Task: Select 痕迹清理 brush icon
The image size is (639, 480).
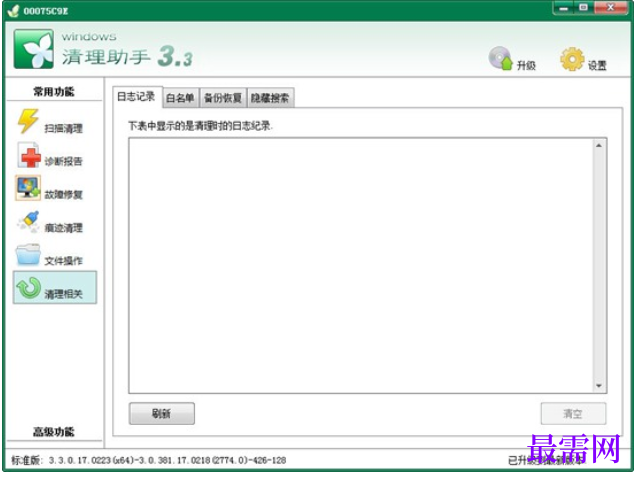Action: 29,222
